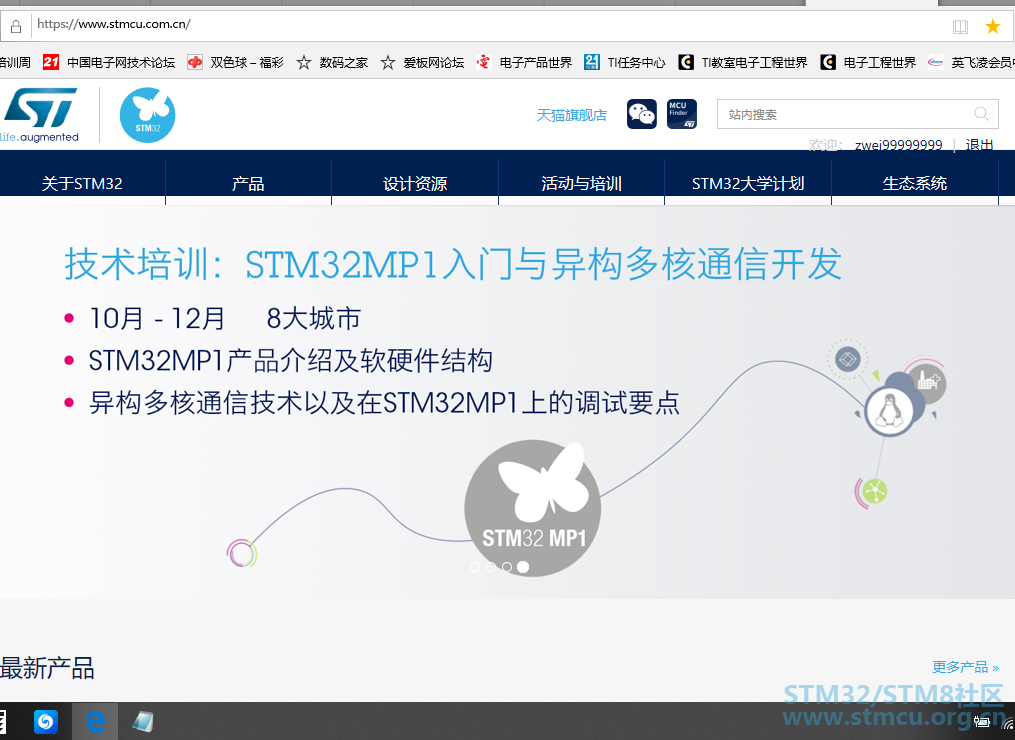The height and width of the screenshot is (740, 1015).
Task: Open the 生态系统 menu
Action: (x=915, y=183)
